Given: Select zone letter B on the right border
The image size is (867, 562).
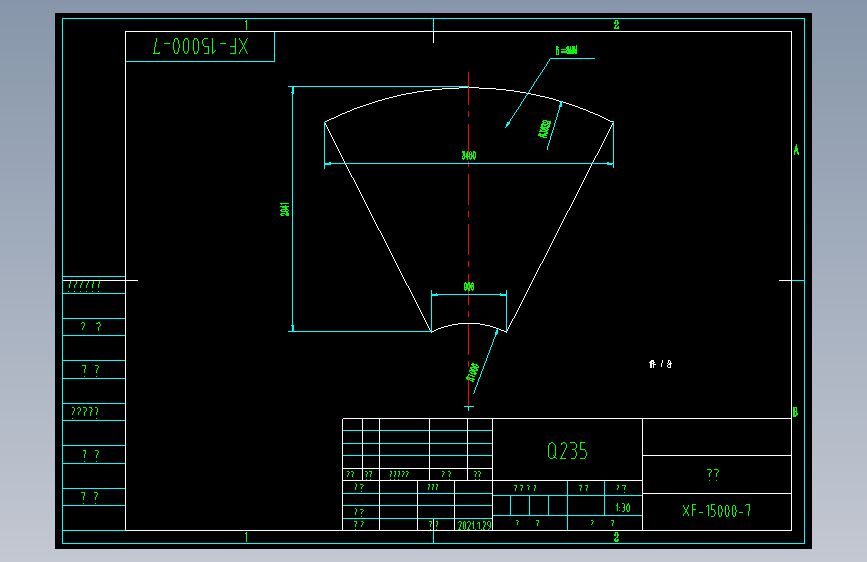Looking at the screenshot, I should [x=795, y=412].
